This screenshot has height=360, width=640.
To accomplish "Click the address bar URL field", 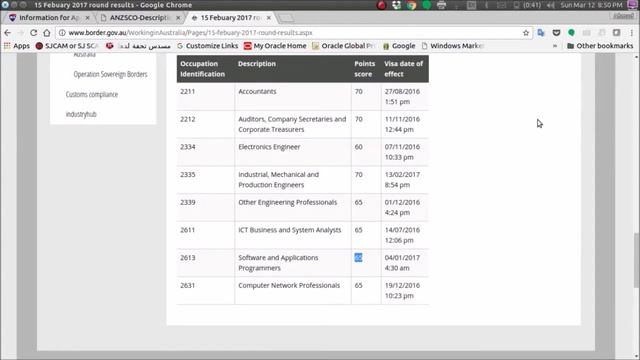I will 294,33.
